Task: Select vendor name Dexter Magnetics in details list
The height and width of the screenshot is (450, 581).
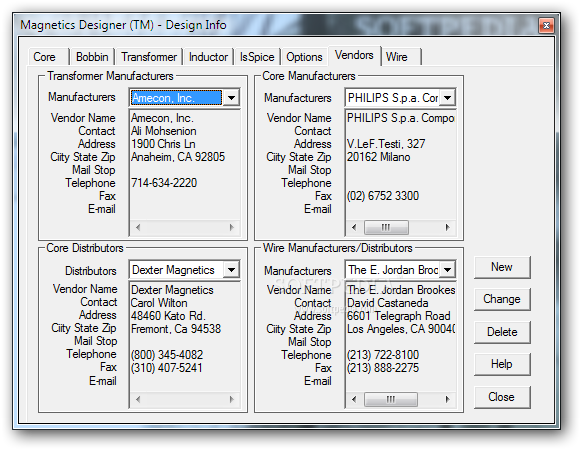Action: pyautogui.click(x=172, y=290)
